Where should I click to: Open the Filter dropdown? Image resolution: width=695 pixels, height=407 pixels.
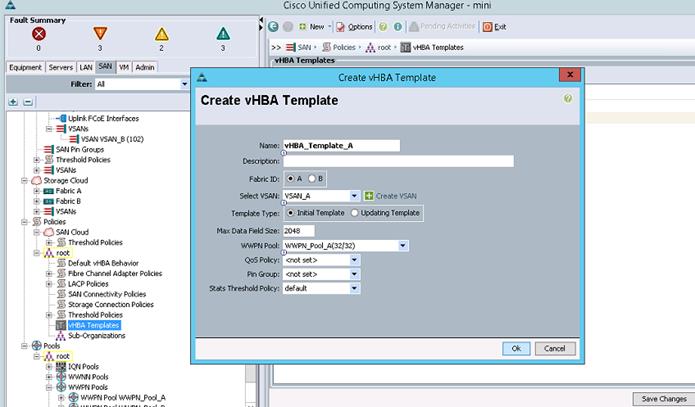click(x=184, y=84)
